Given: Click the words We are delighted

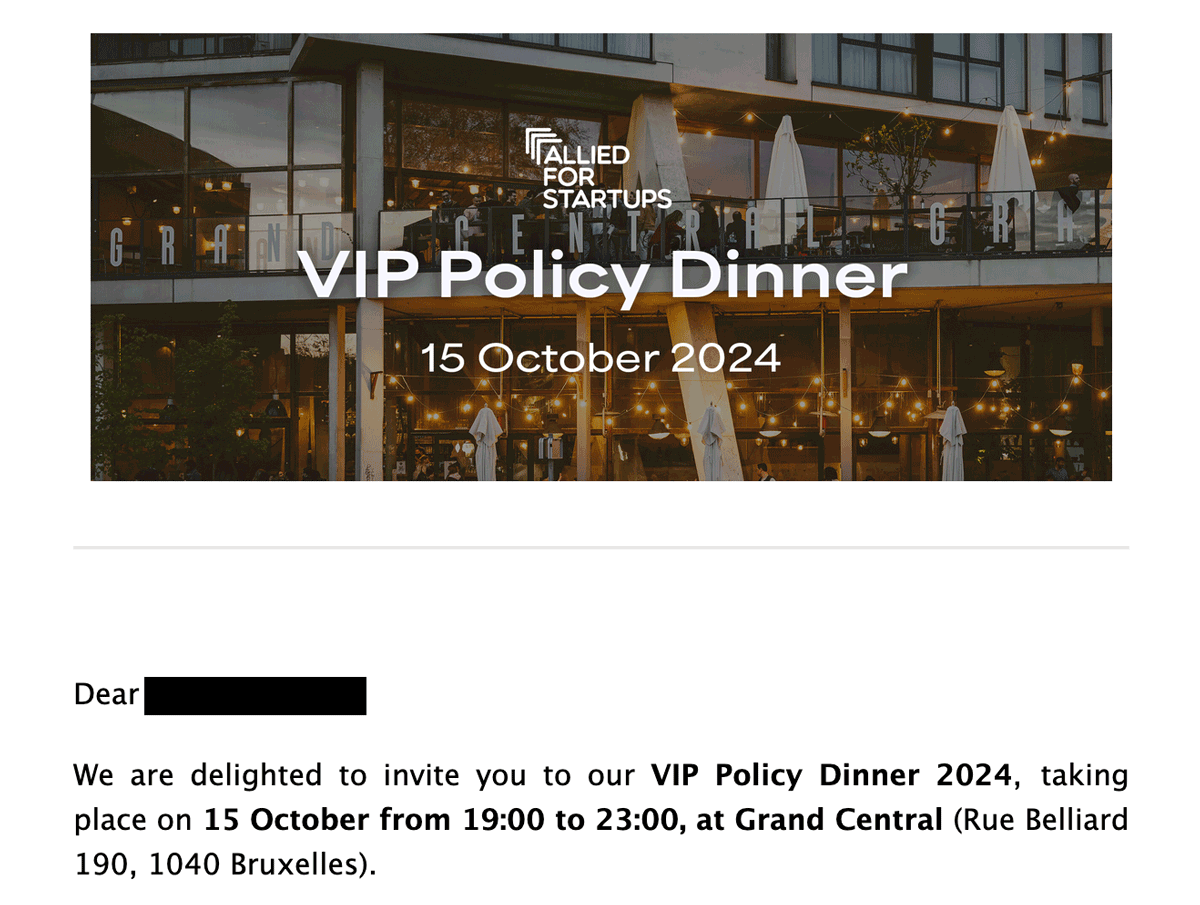Looking at the screenshot, I should [x=184, y=776].
